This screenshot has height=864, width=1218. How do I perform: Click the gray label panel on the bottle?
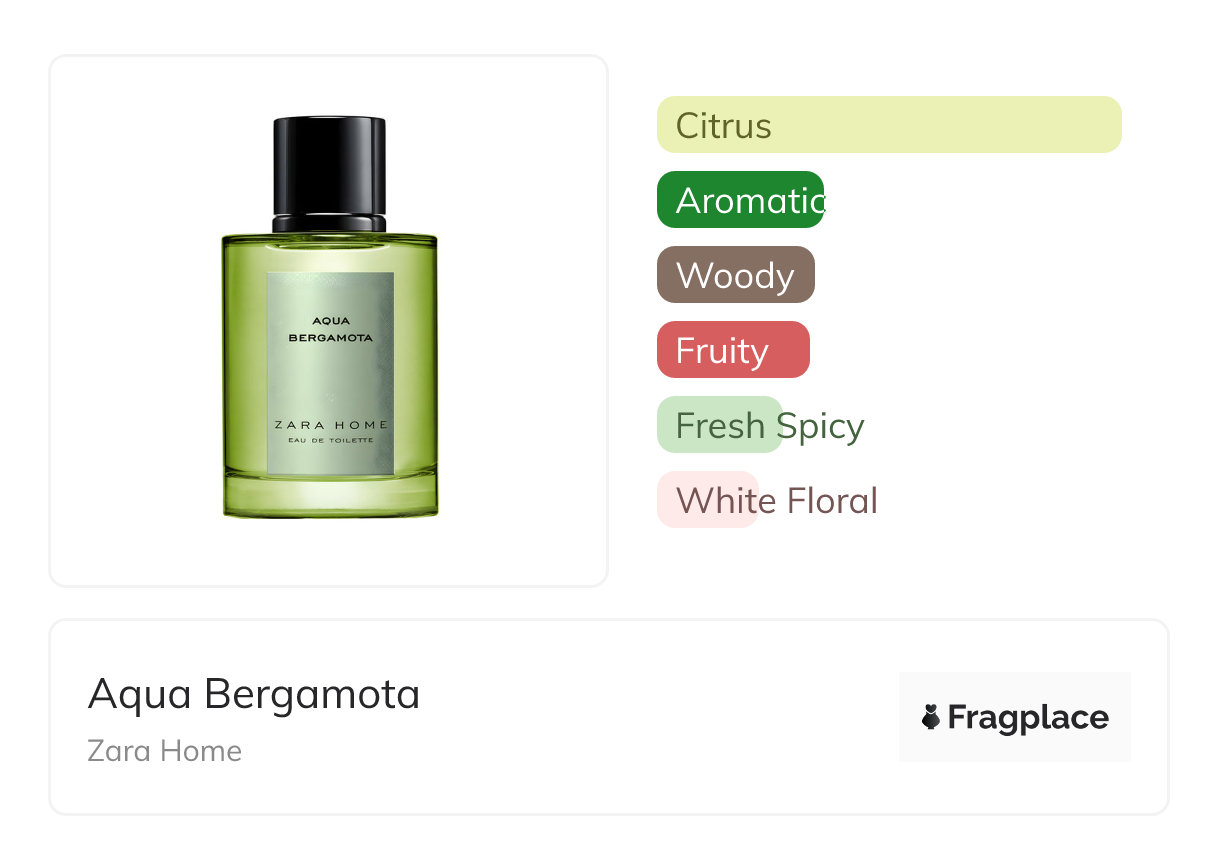click(x=330, y=373)
